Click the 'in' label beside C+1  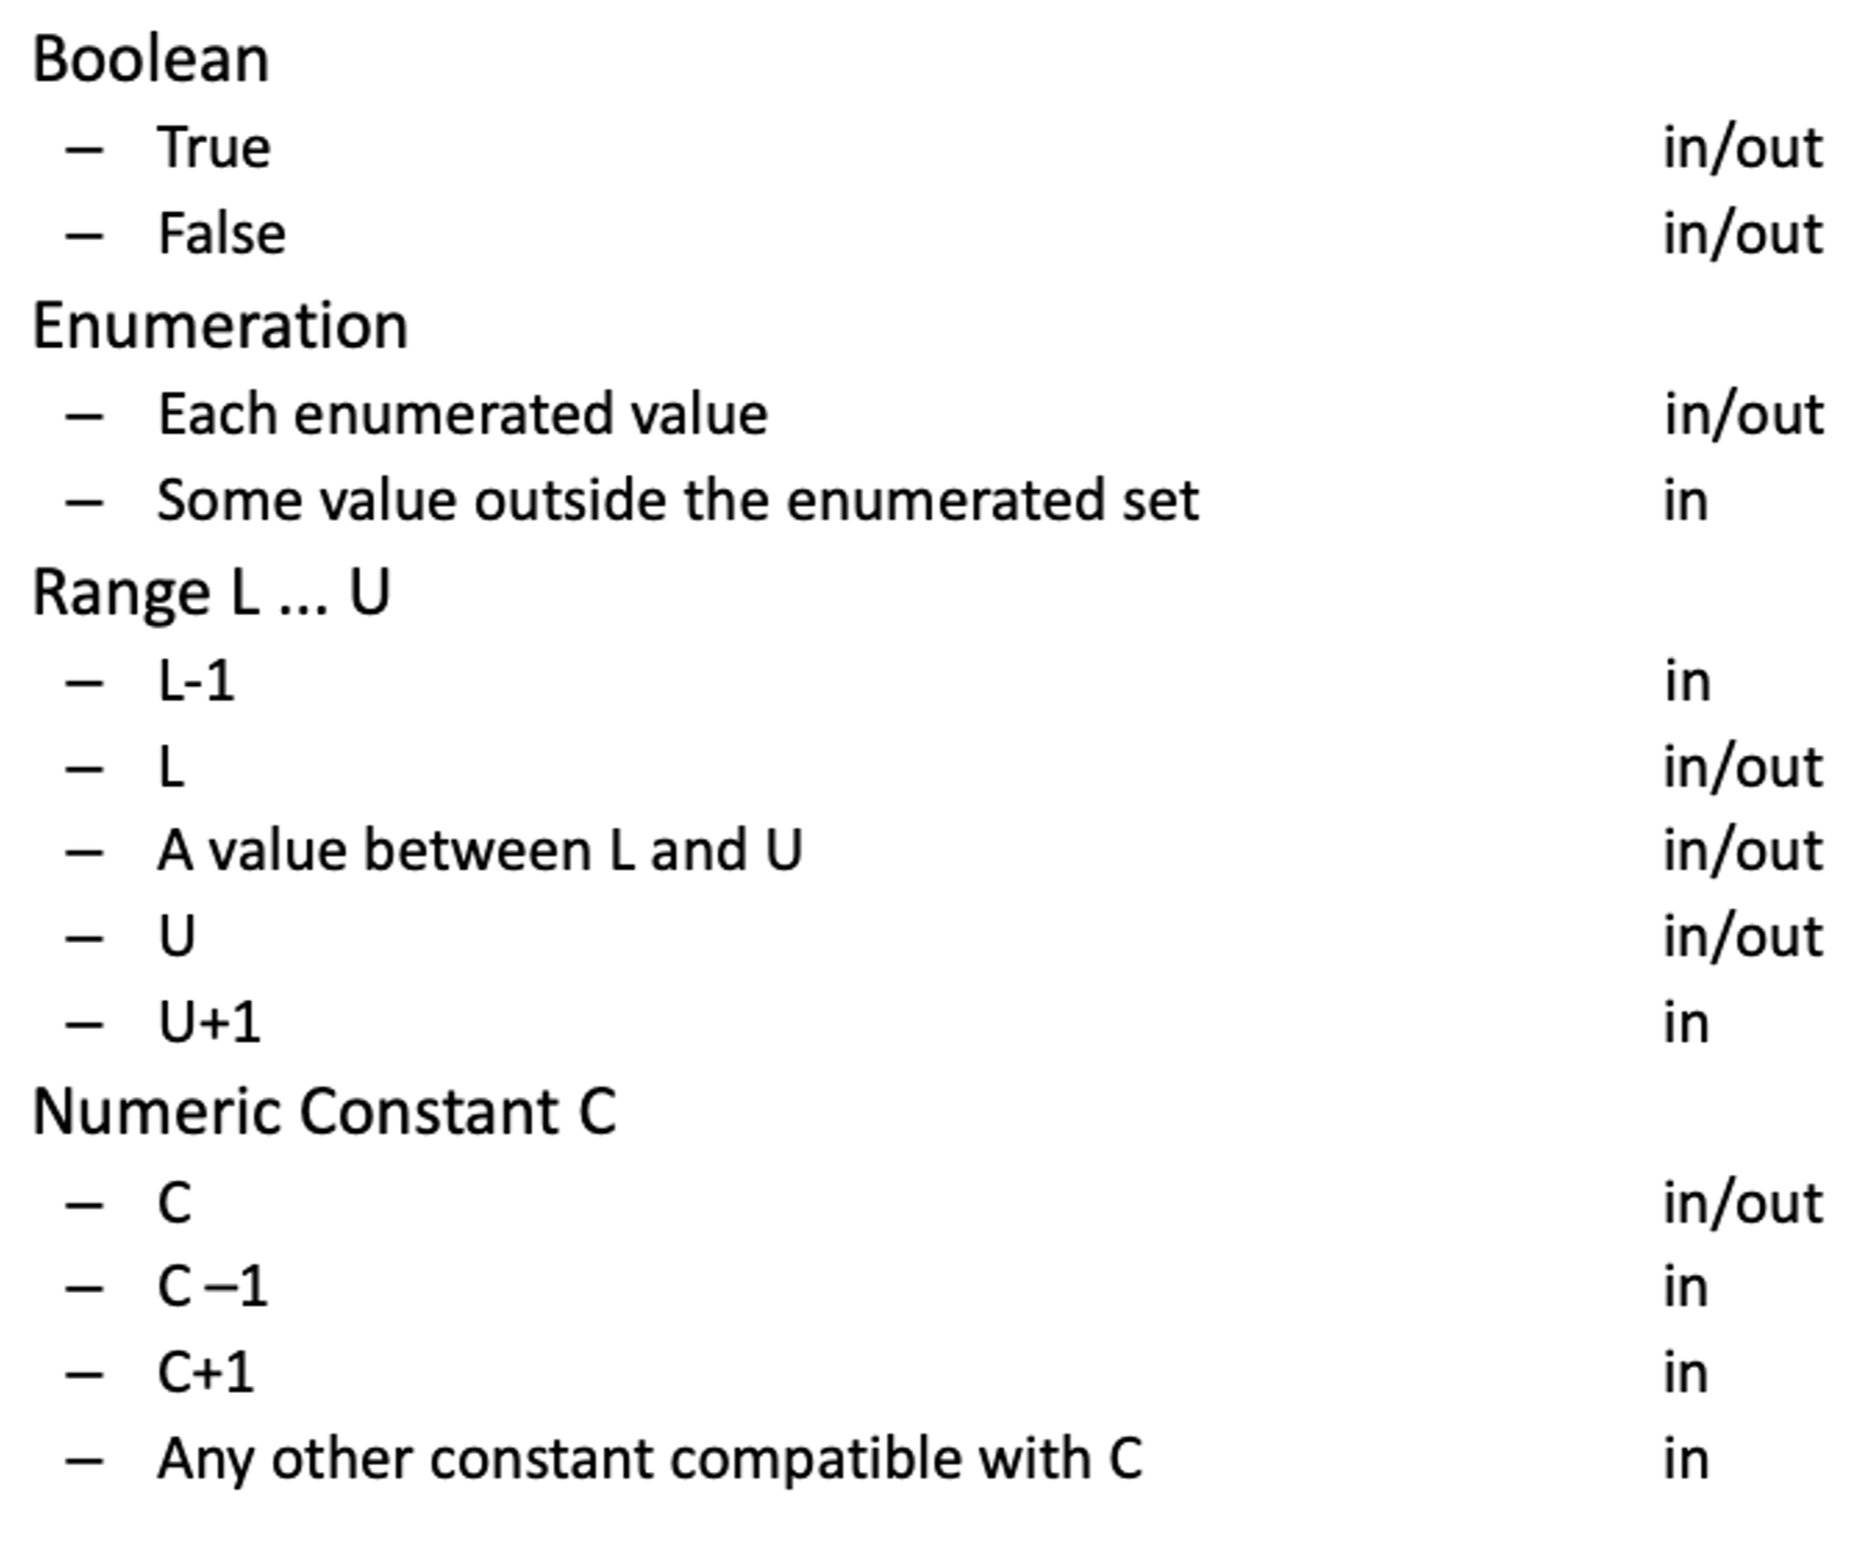pos(1685,1373)
